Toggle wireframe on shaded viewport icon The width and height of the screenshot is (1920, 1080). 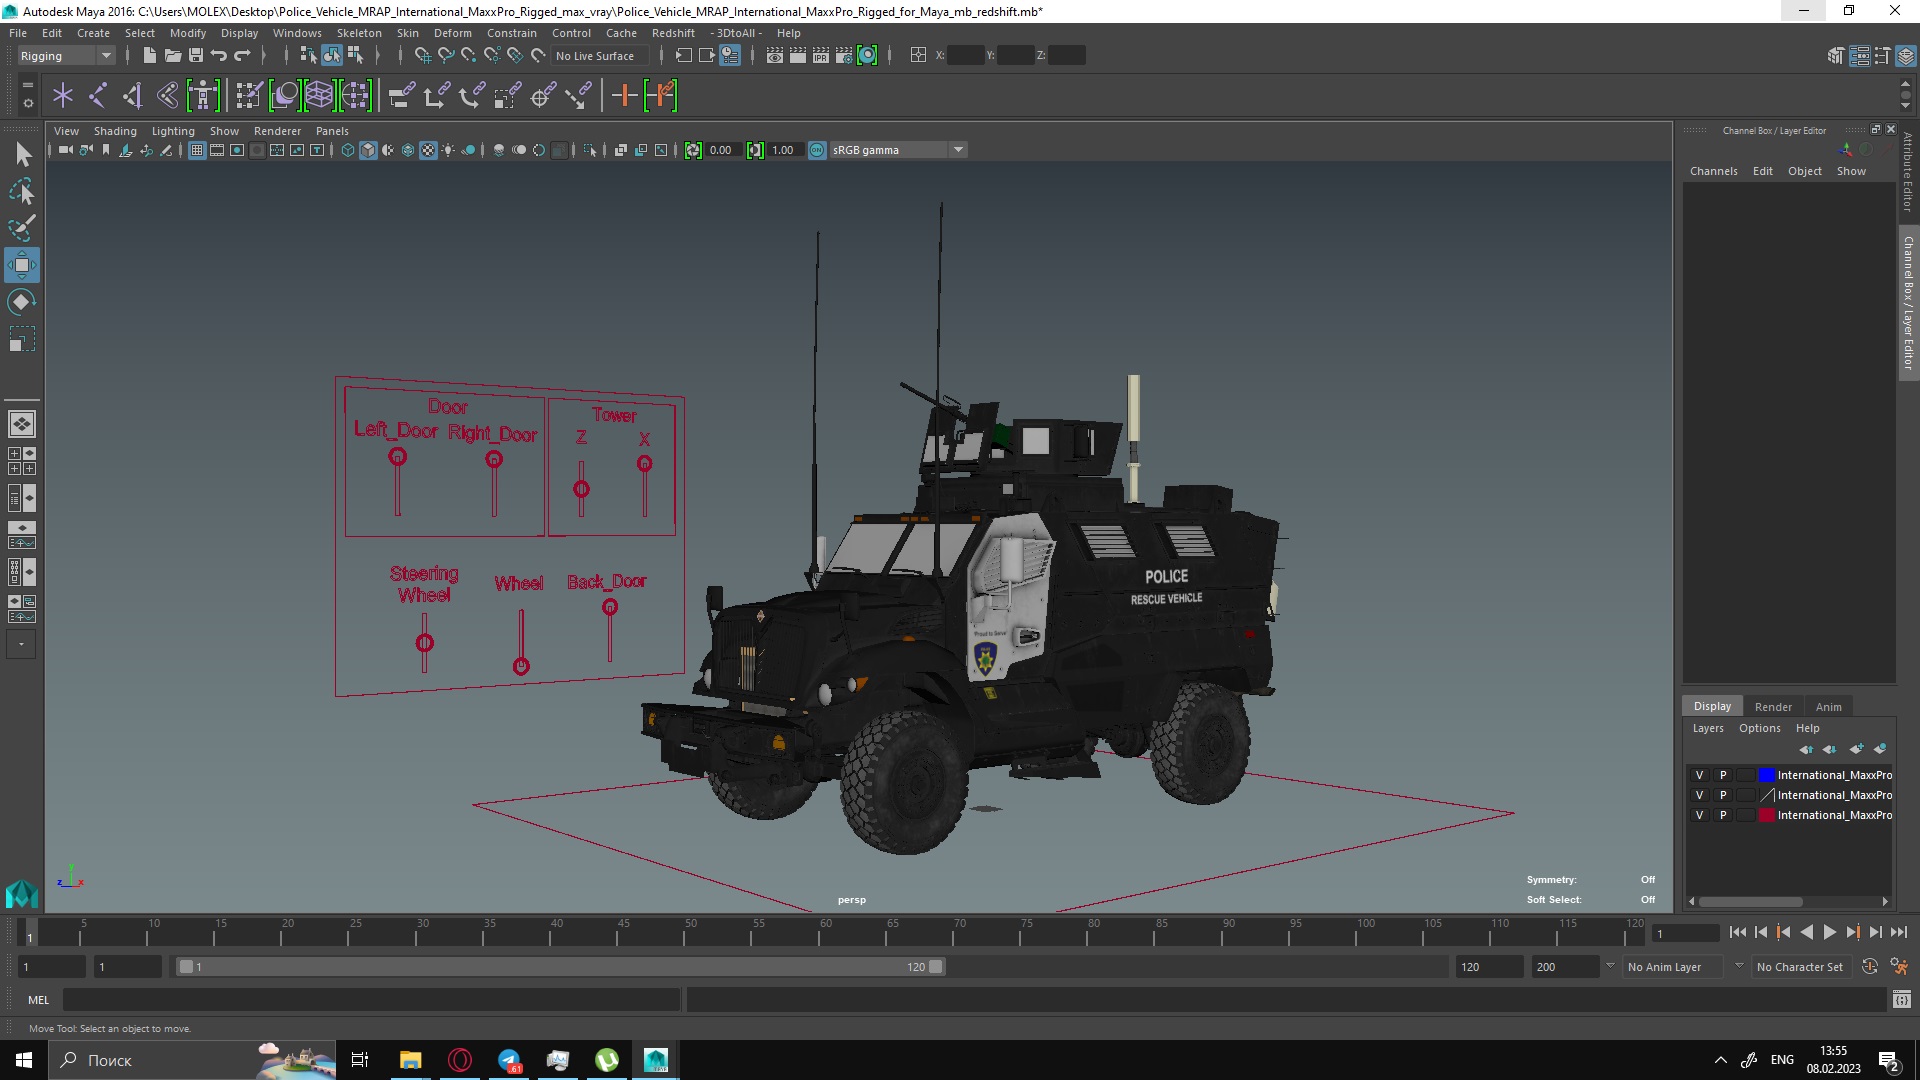pos(408,150)
